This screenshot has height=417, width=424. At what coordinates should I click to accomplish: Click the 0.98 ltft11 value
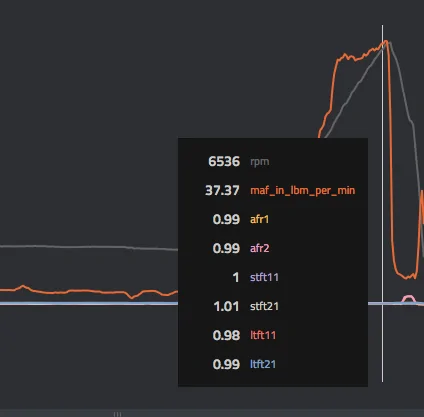226,335
